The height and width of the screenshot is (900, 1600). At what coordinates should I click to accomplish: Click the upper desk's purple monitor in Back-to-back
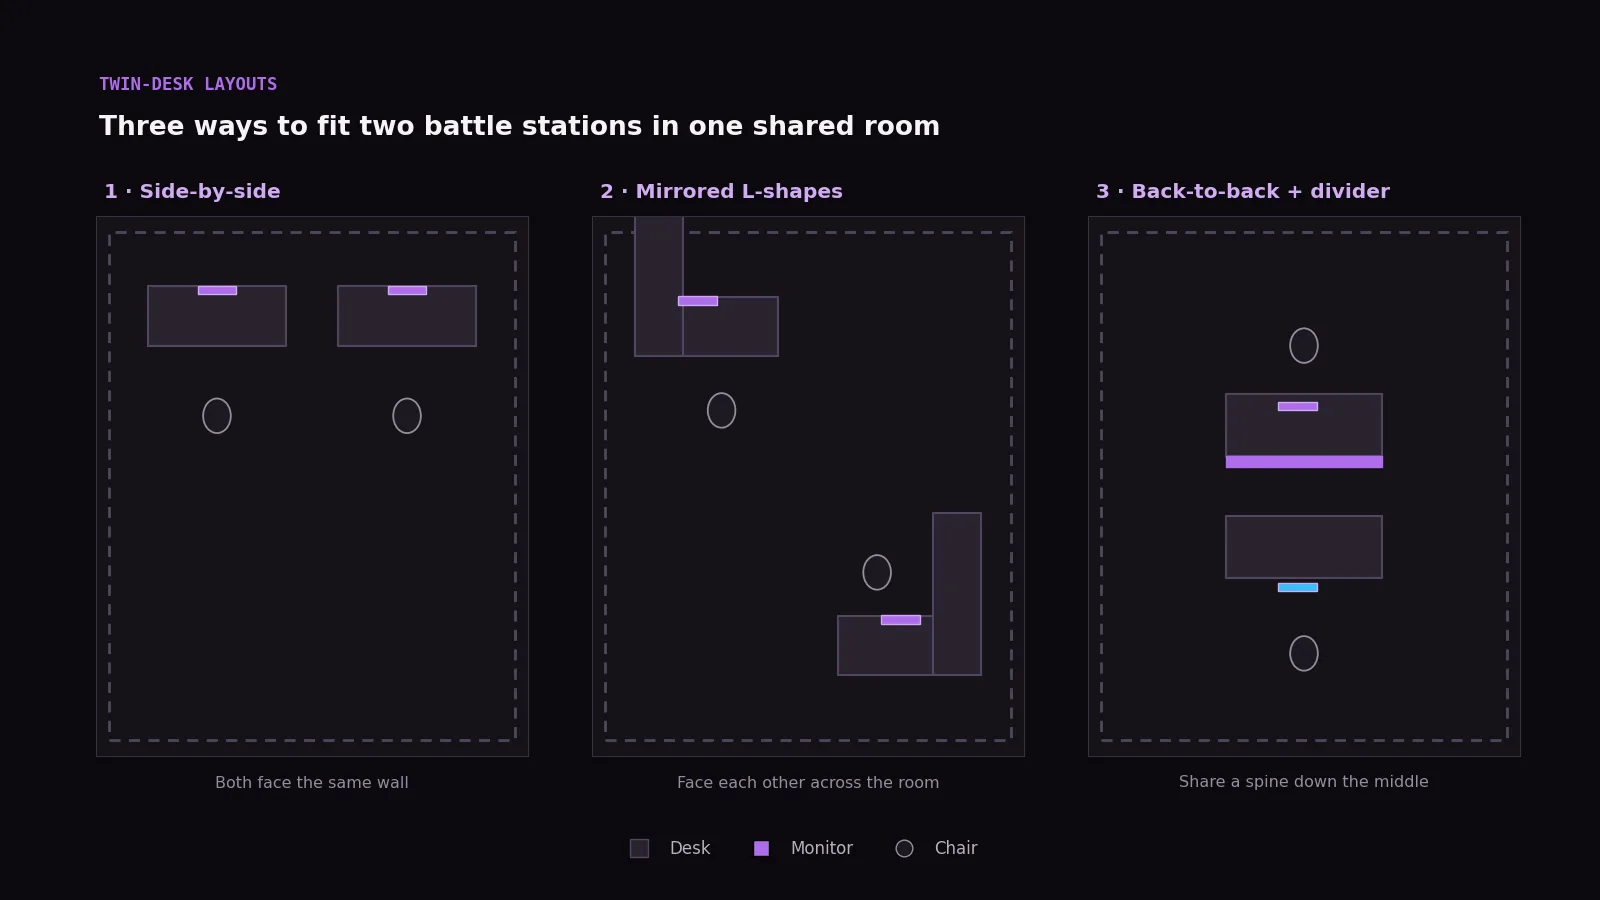pos(1298,406)
